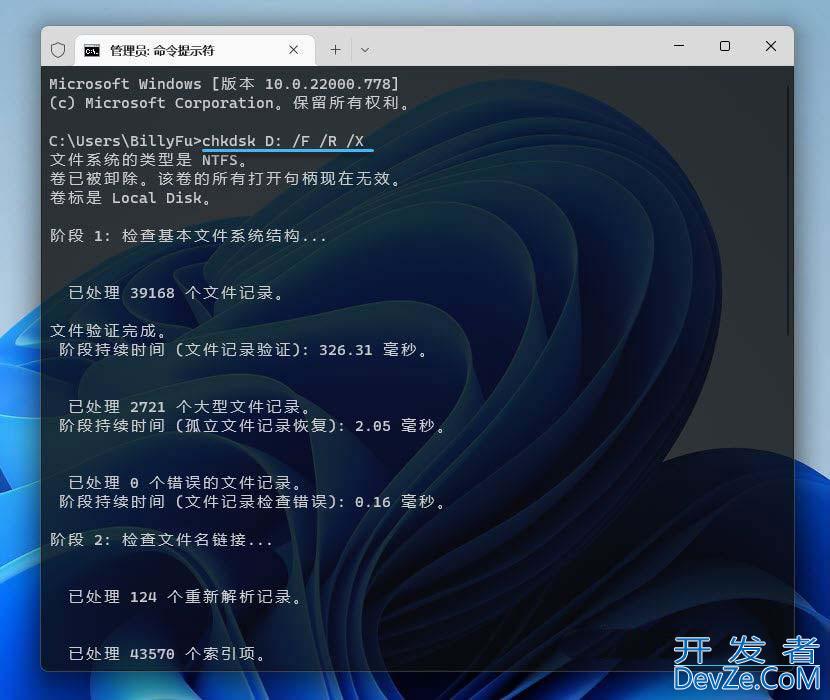Click the line 阶段 2: 检查文件名链接

pyautogui.click(x=161, y=540)
